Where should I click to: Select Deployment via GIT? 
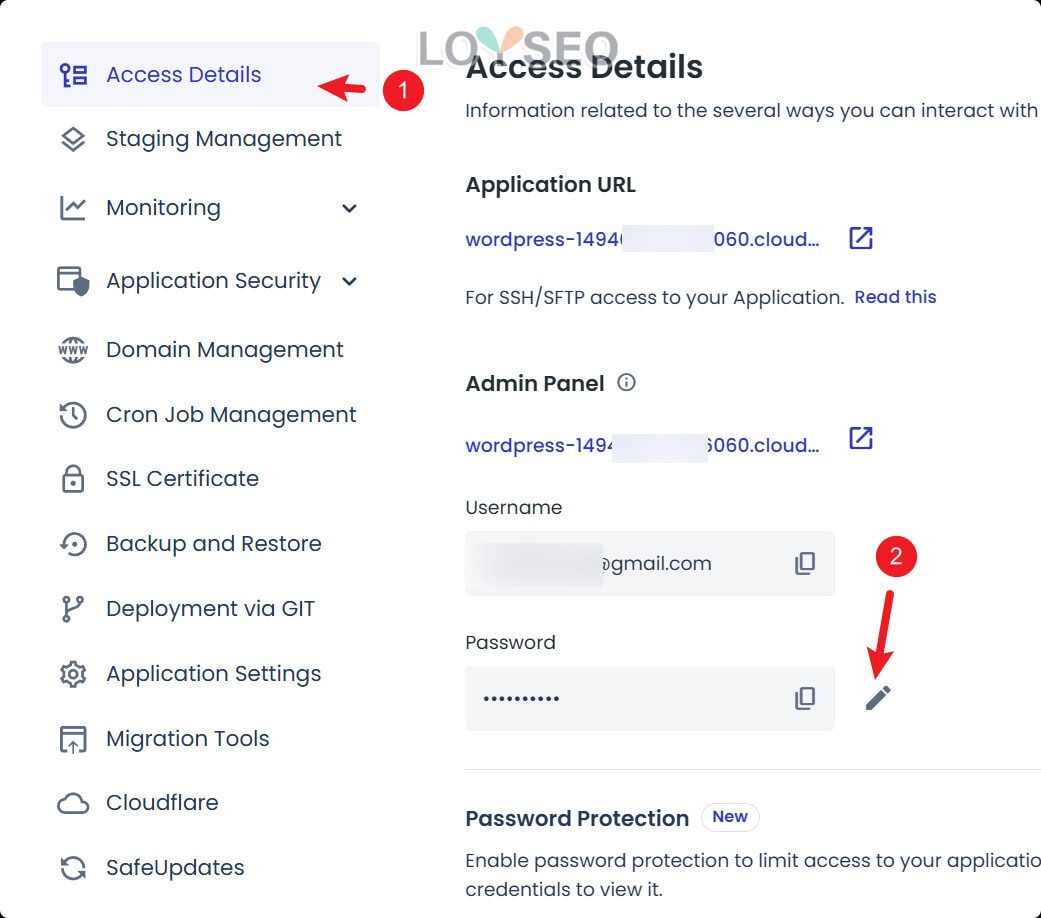click(210, 609)
